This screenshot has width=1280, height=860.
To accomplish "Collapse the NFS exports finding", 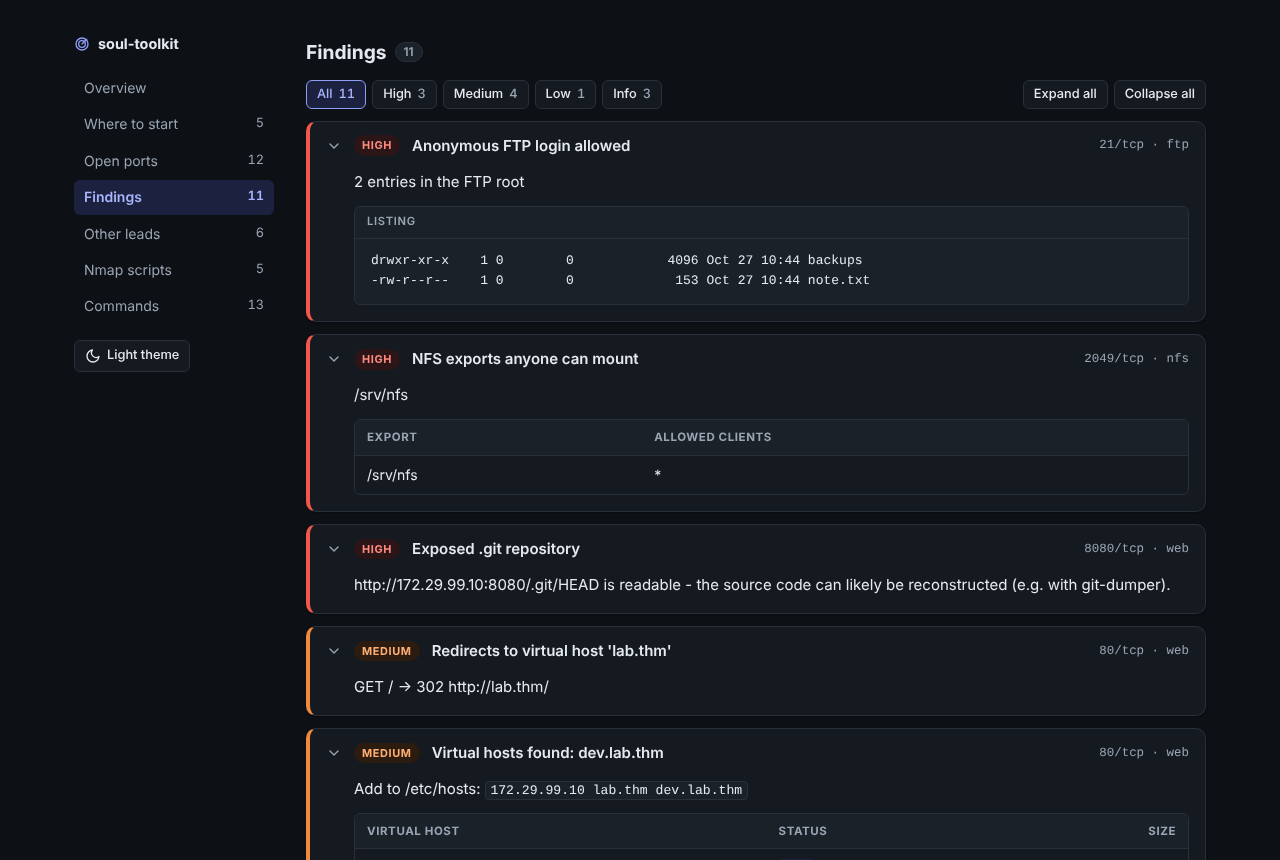I will (334, 359).
